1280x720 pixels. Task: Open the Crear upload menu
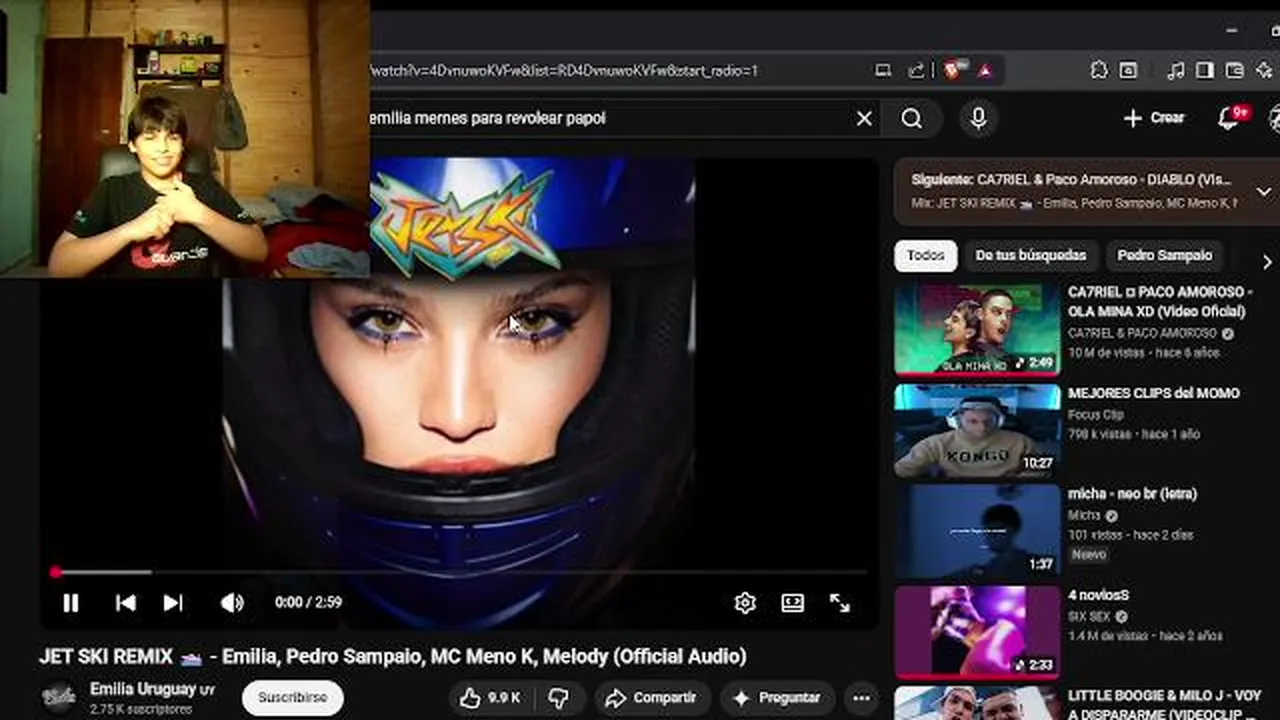1154,118
